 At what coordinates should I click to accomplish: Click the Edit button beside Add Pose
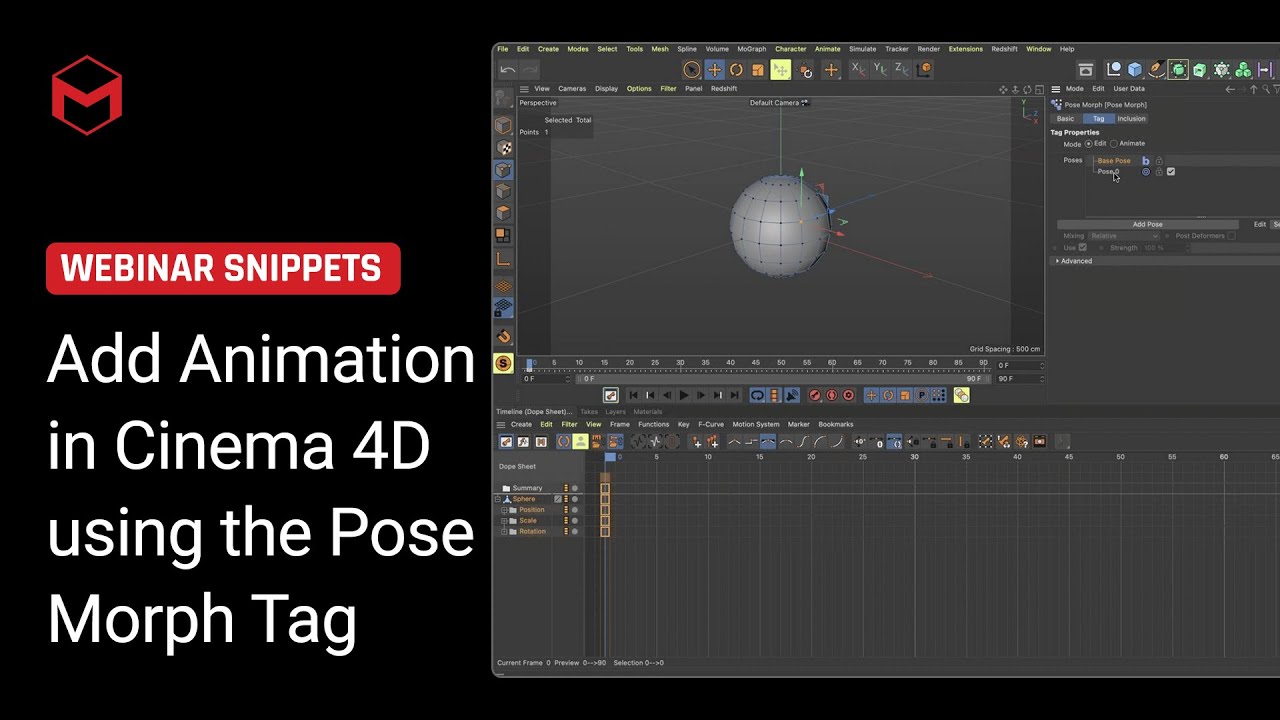click(1260, 225)
